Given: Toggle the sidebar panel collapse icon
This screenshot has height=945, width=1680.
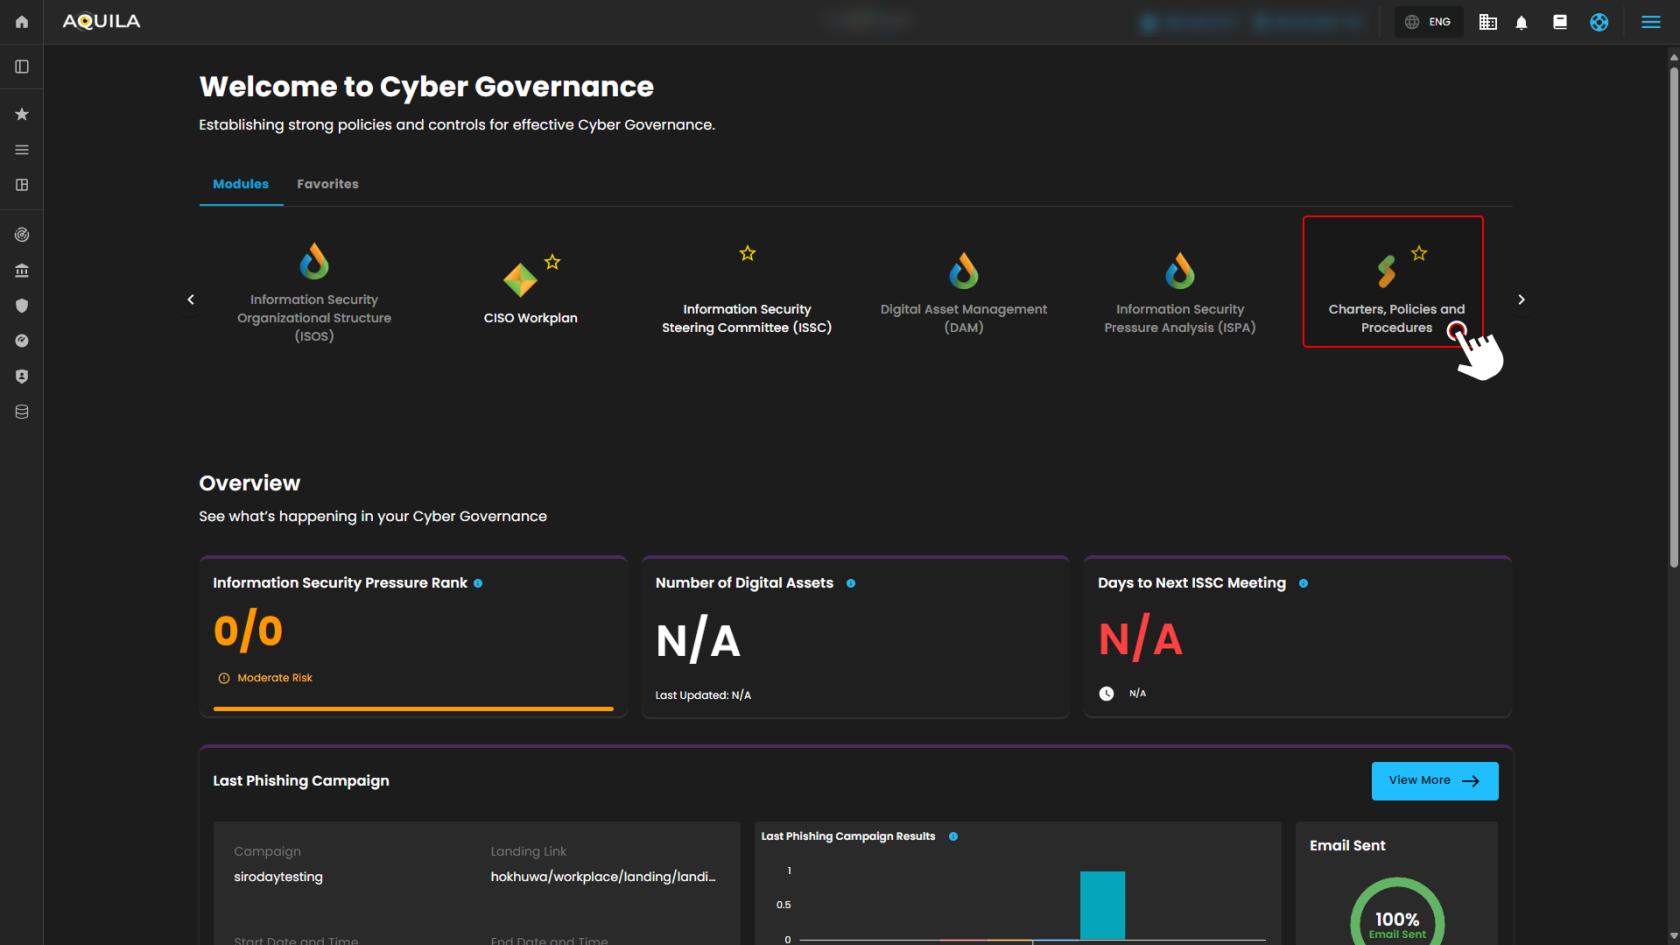Looking at the screenshot, I should click(22, 67).
